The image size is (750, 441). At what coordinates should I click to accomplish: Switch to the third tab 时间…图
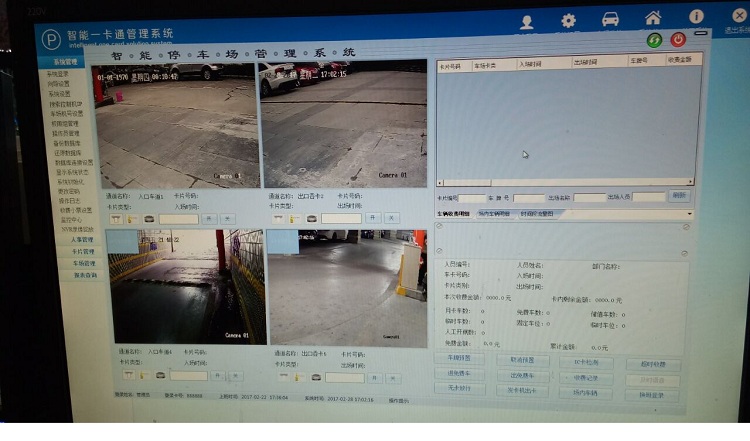pyautogui.click(x=537, y=214)
